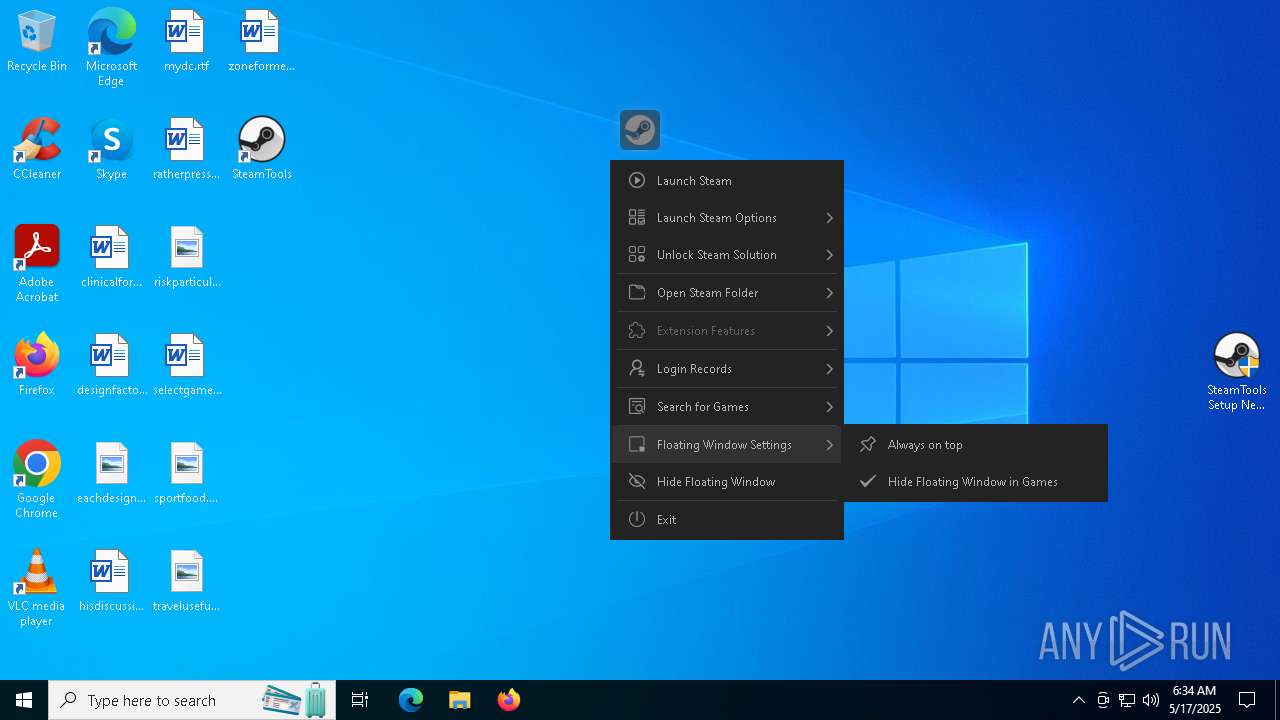Viewport: 1280px width, 720px height.
Task: Select mydc.rtf desktop file
Action: (x=186, y=42)
